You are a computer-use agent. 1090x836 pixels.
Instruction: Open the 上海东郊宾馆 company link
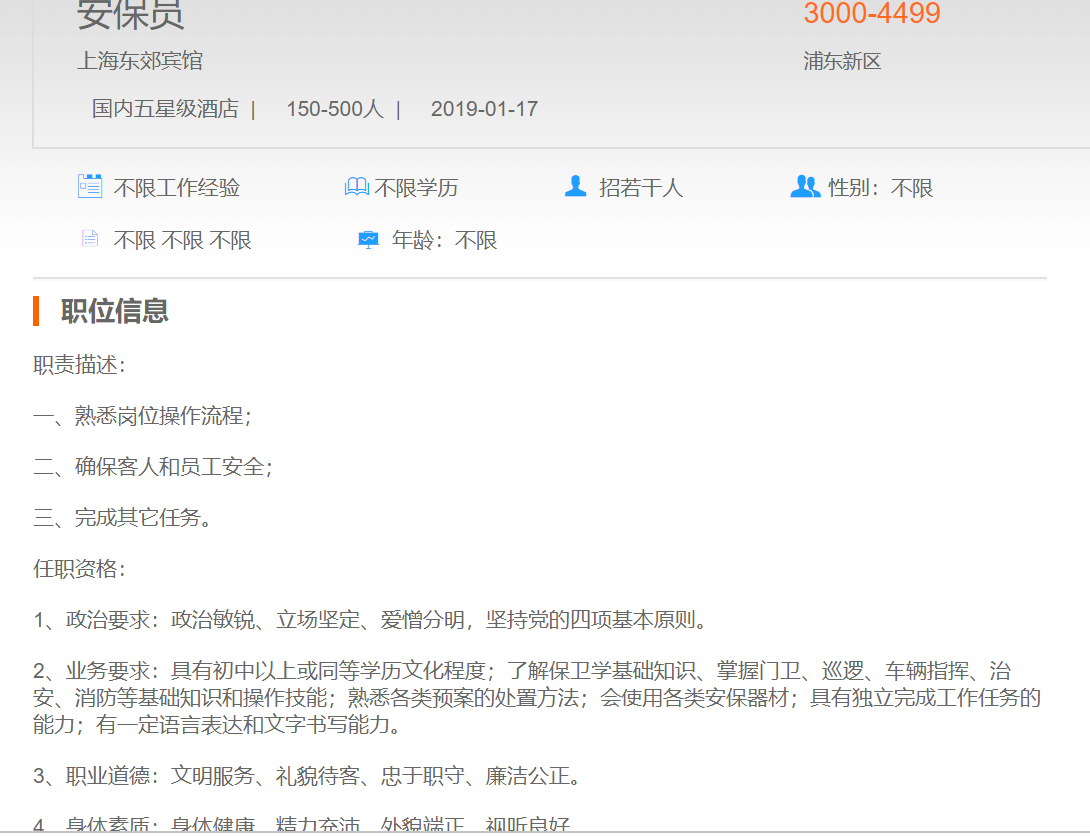(x=140, y=61)
